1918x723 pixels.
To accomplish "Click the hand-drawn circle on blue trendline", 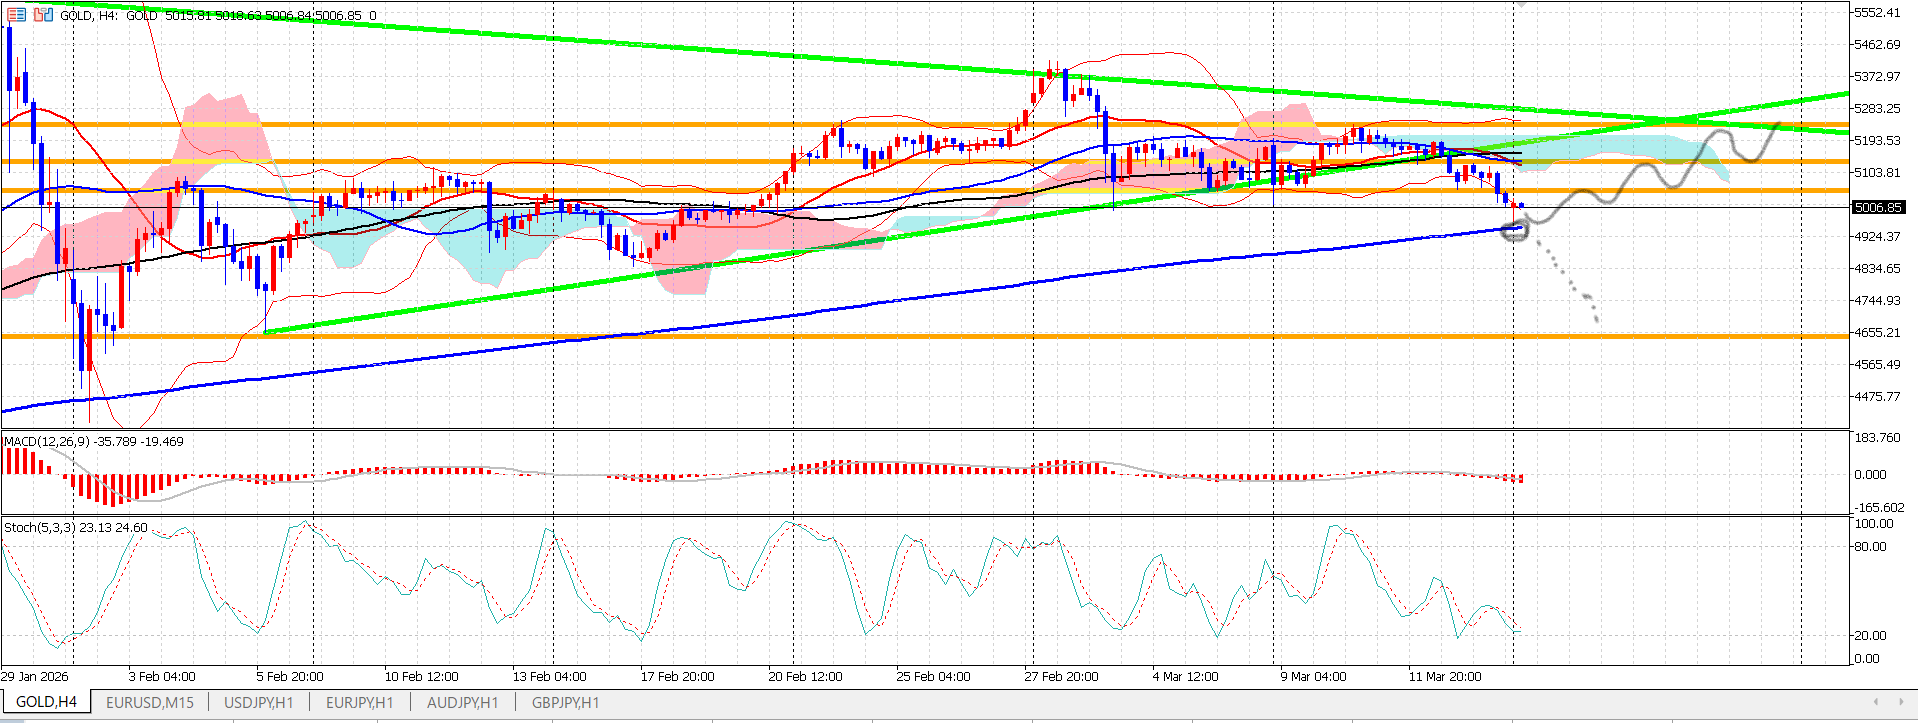I will [x=1514, y=233].
